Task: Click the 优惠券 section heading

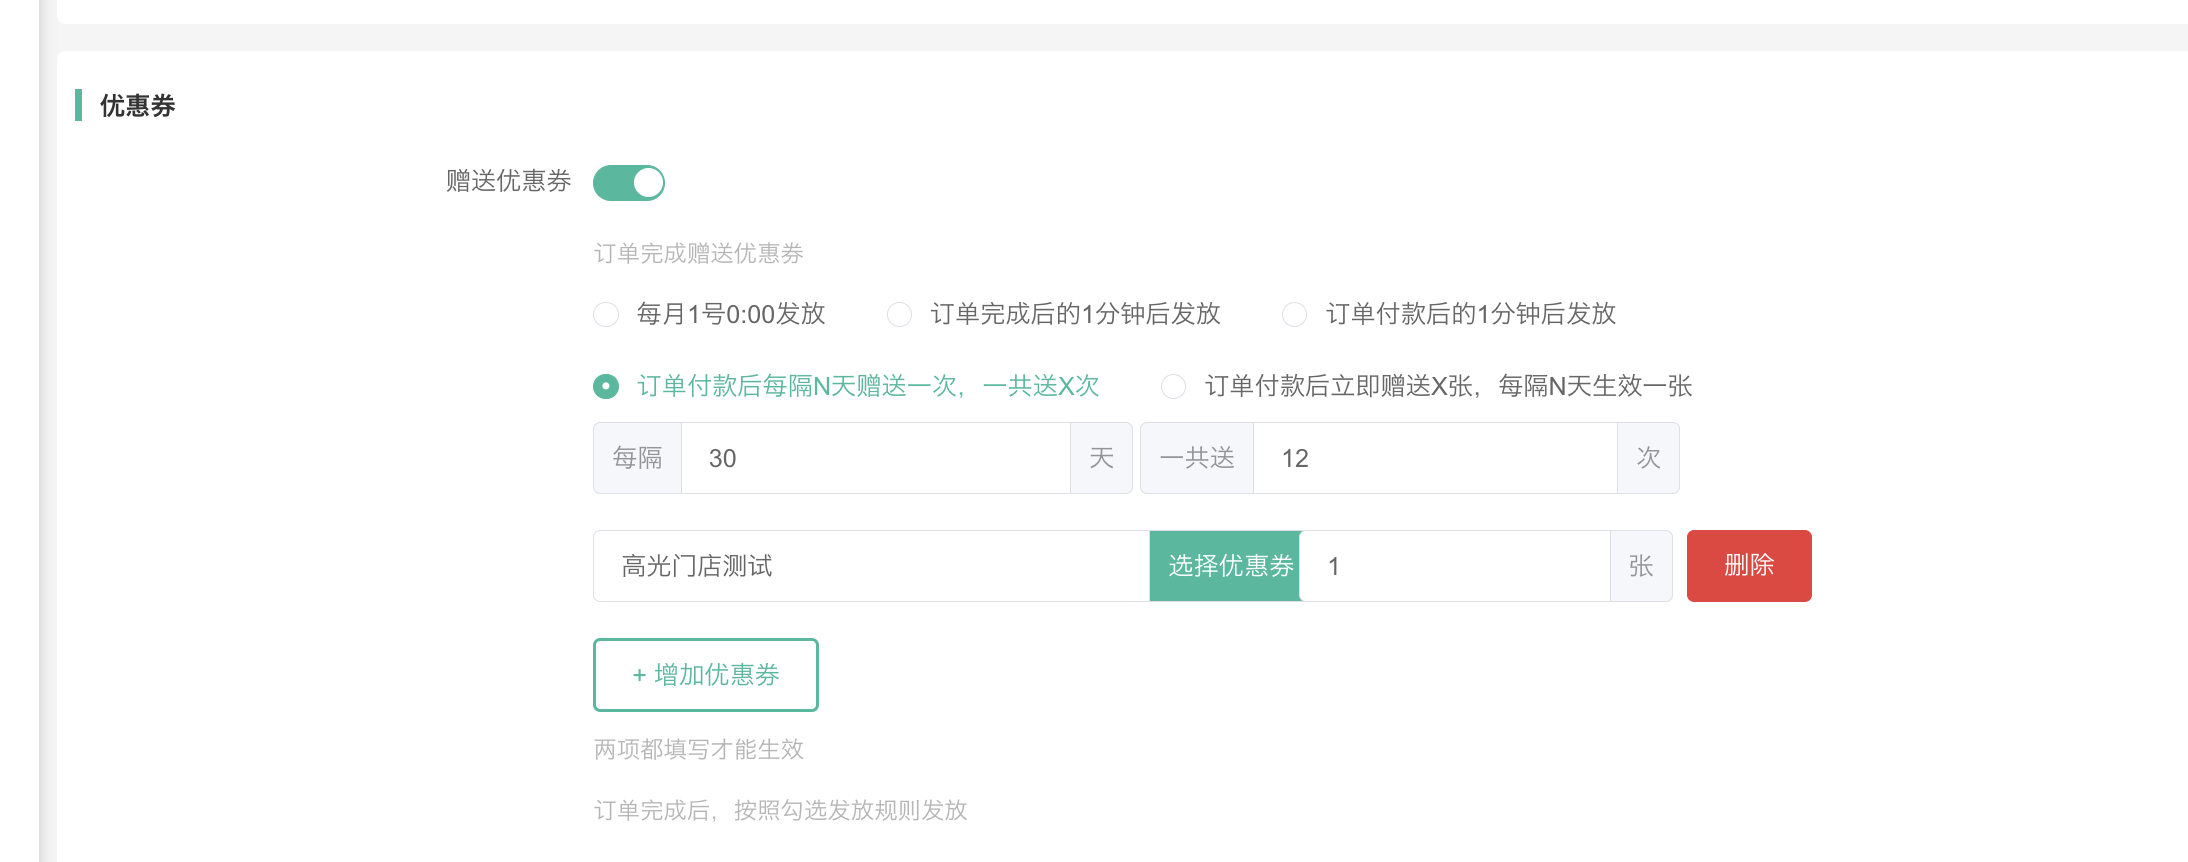Action: [138, 106]
